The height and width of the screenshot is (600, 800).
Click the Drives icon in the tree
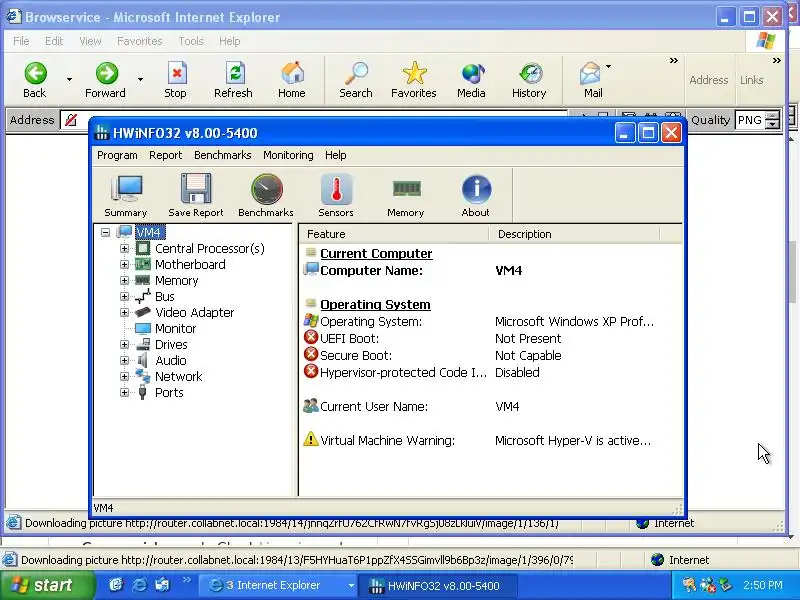143,344
